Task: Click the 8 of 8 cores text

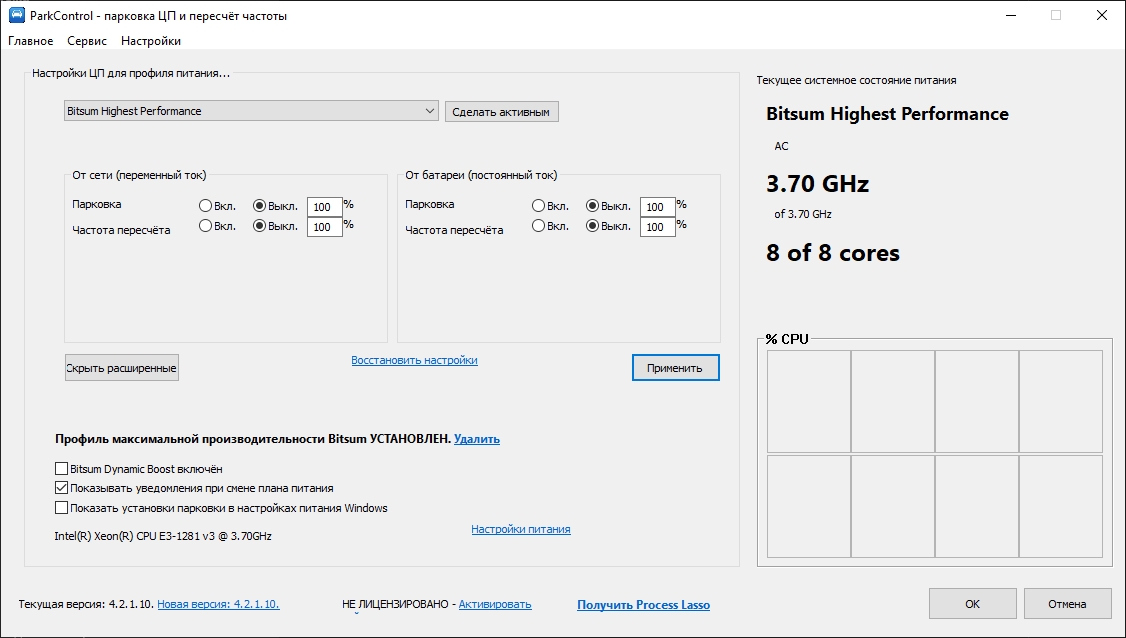Action: click(x=833, y=253)
